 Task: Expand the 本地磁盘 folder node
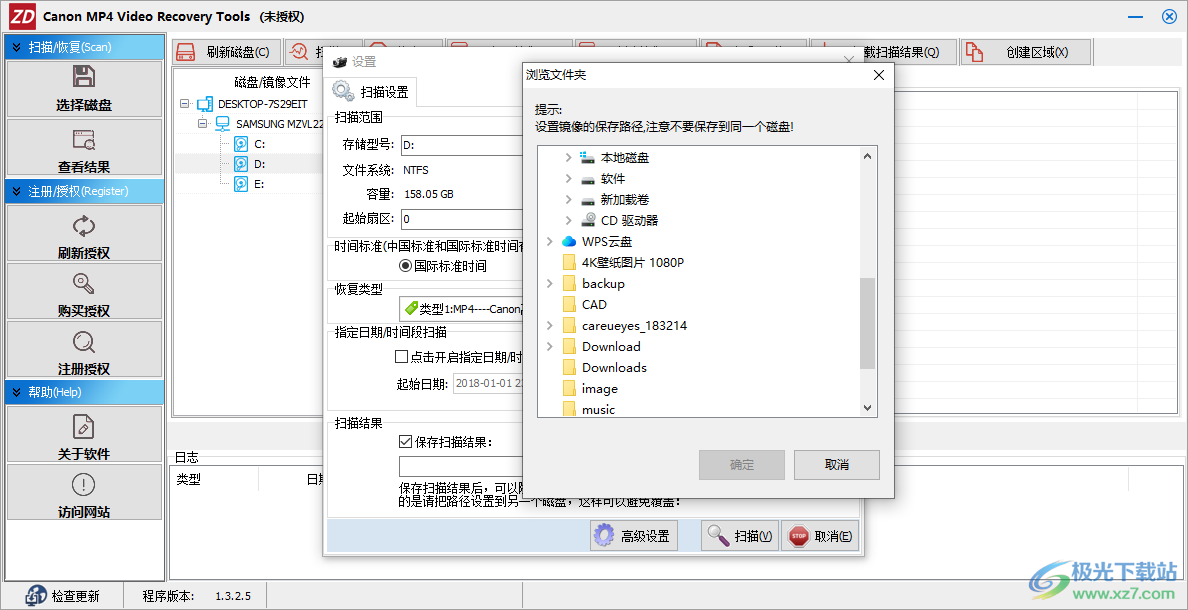[568, 158]
